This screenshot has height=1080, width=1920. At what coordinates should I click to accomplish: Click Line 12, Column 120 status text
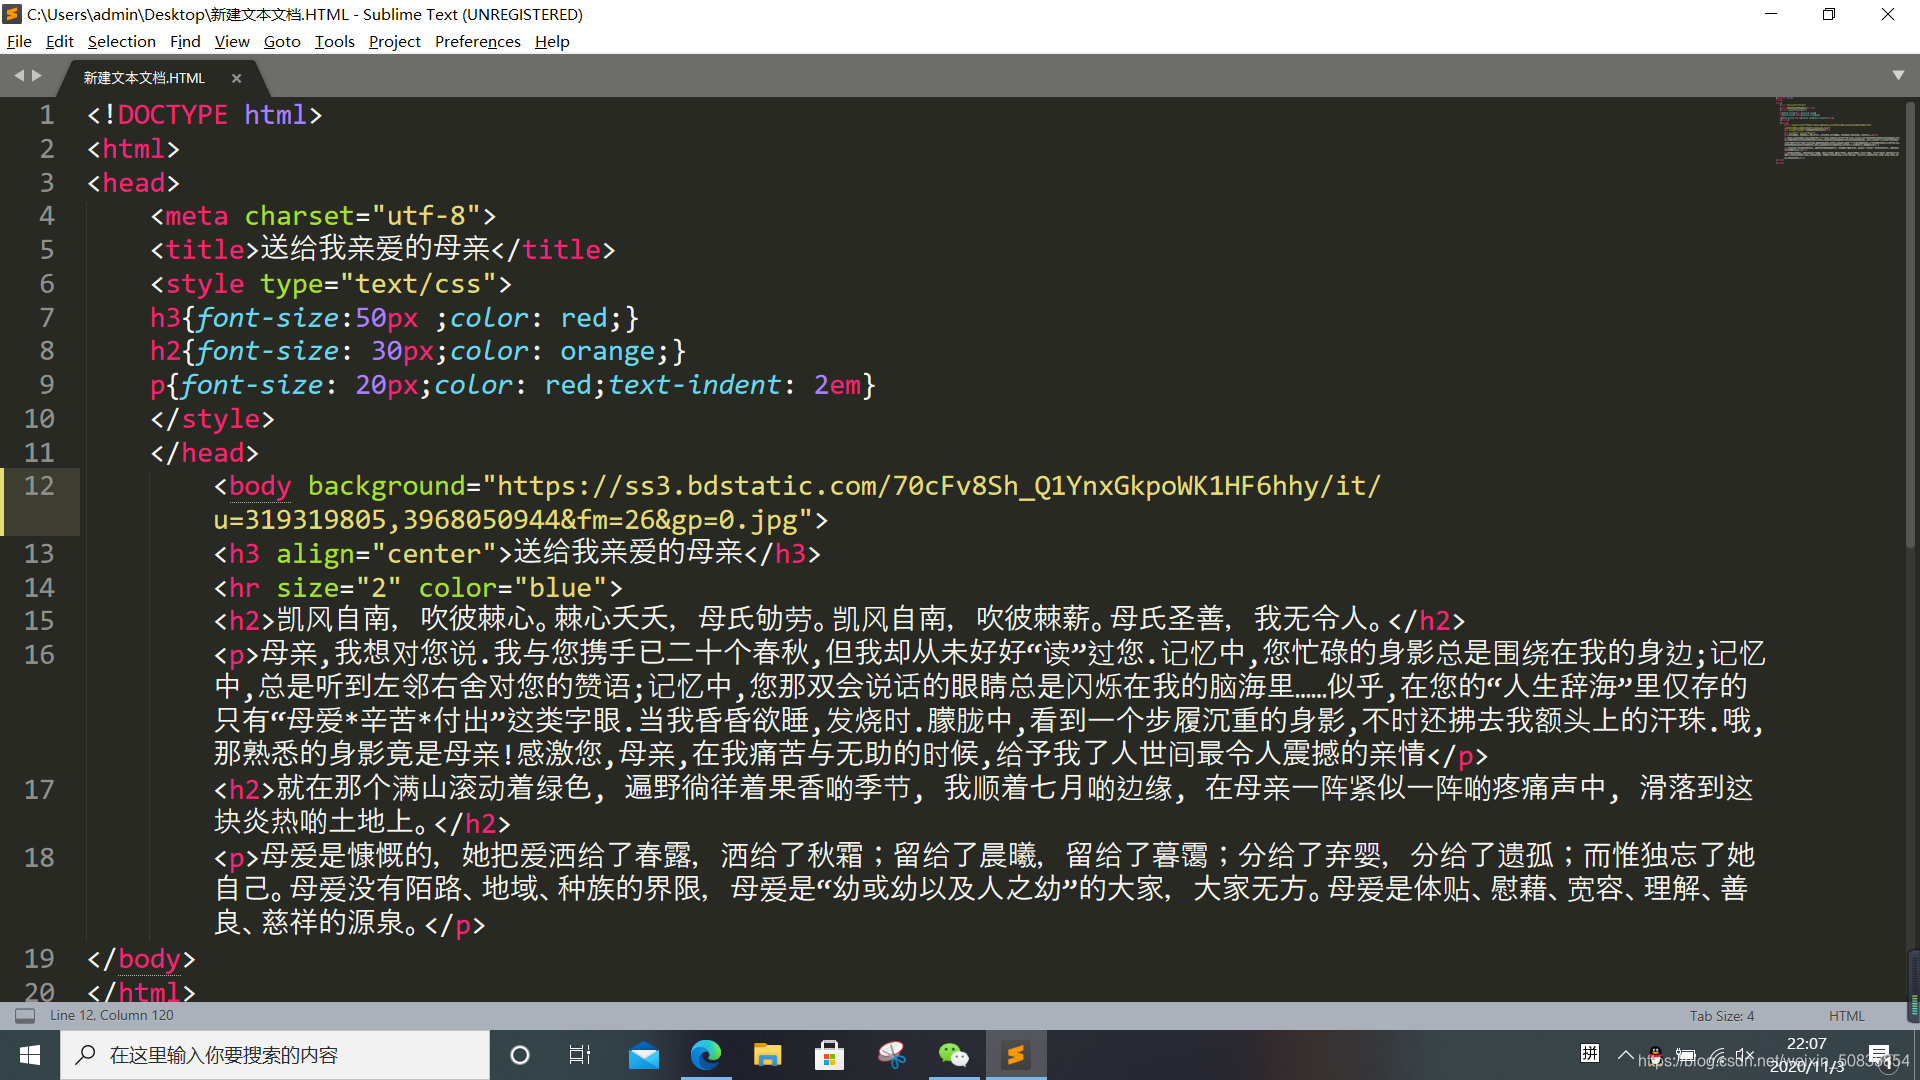tap(112, 1015)
